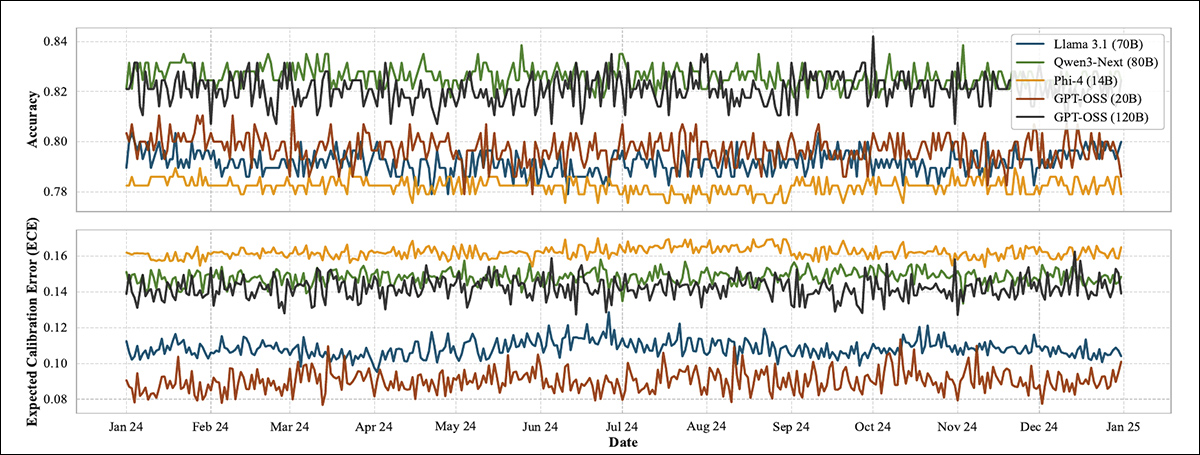This screenshot has width=1200, height=455.
Task: Click the Mar 24 date tick label
Action: (290, 425)
